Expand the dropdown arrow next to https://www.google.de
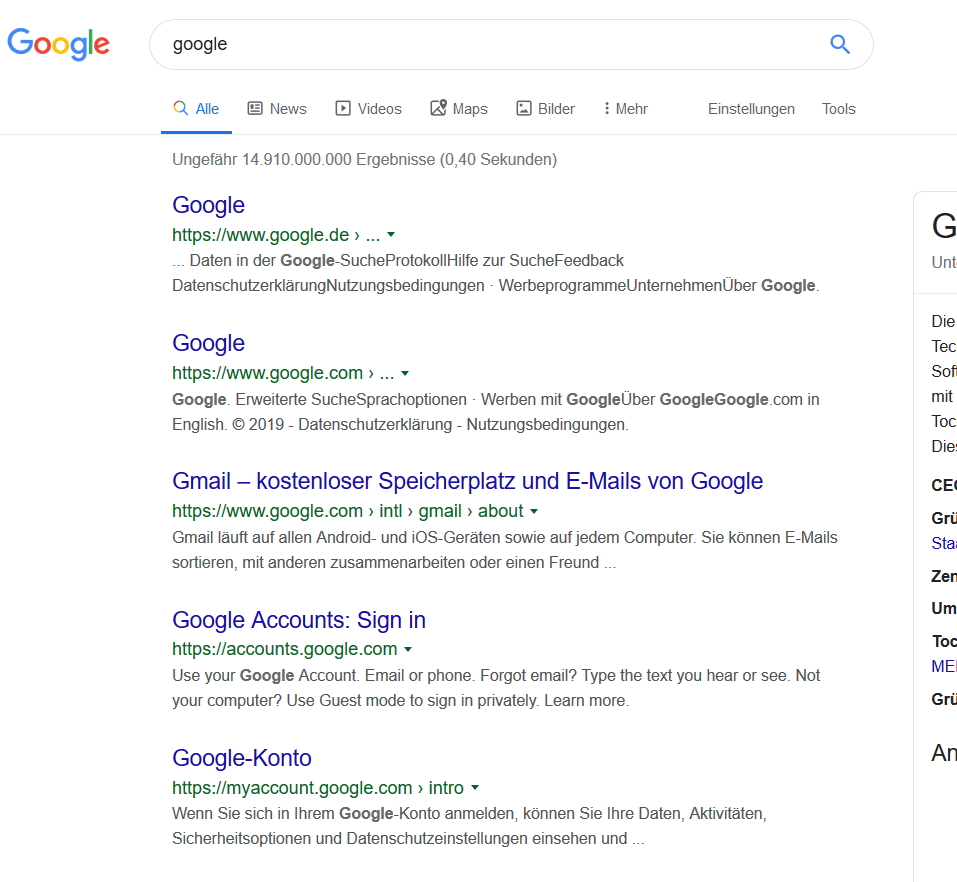The image size is (957, 882). pos(391,235)
